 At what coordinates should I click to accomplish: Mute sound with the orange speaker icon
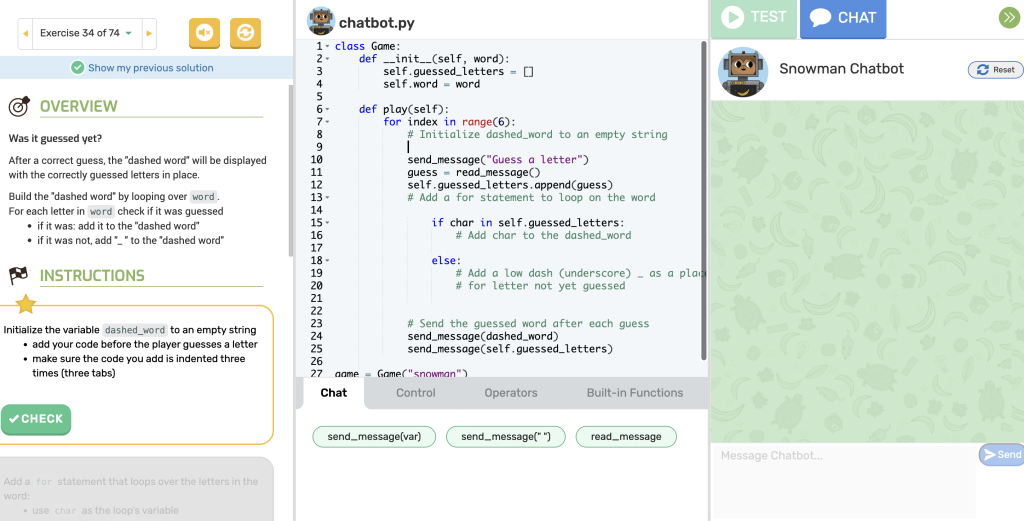click(204, 33)
